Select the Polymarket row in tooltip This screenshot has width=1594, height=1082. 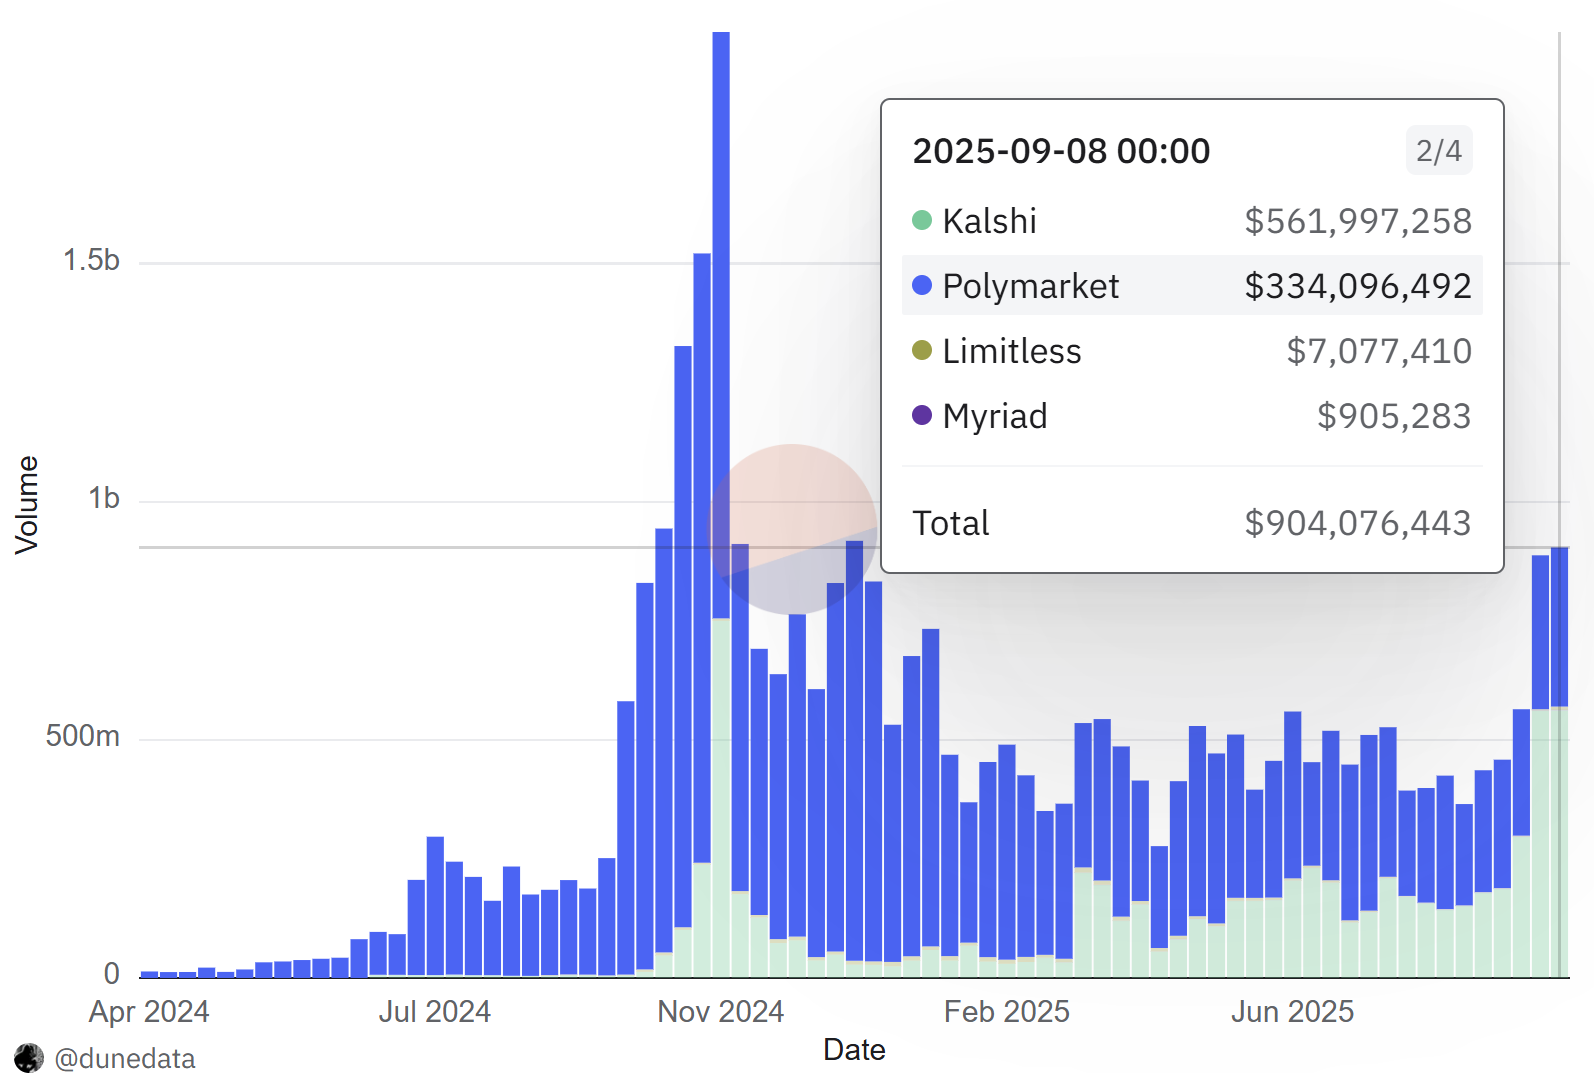tap(1191, 286)
